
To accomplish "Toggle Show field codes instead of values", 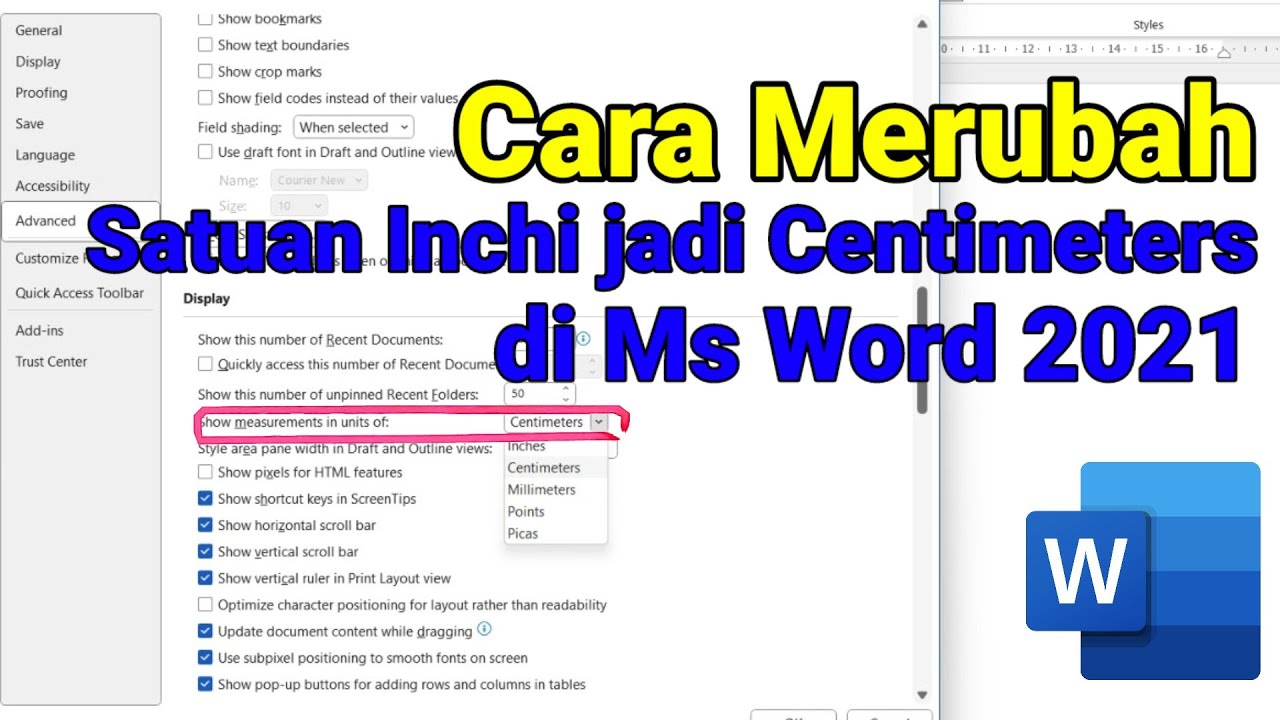I will pyautogui.click(x=205, y=98).
